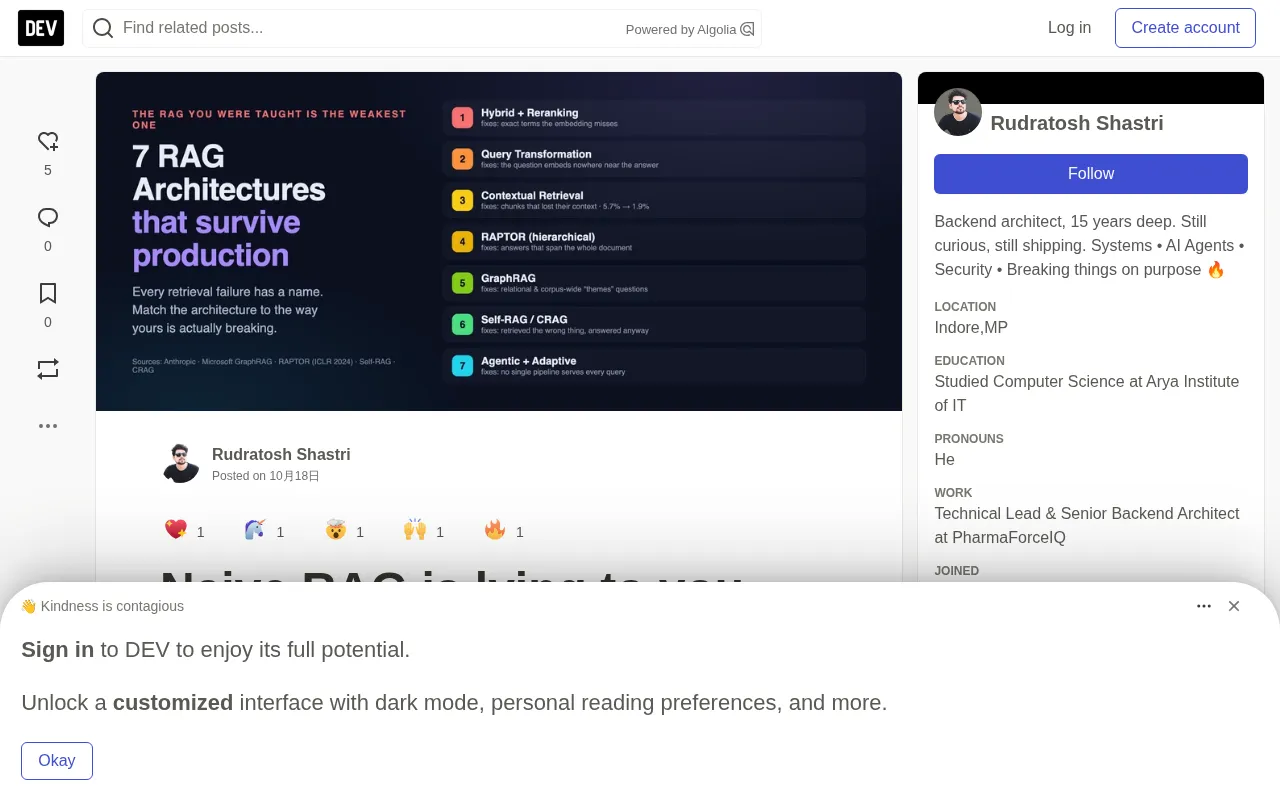
Task: Open the Log in link
Action: coord(1069,28)
